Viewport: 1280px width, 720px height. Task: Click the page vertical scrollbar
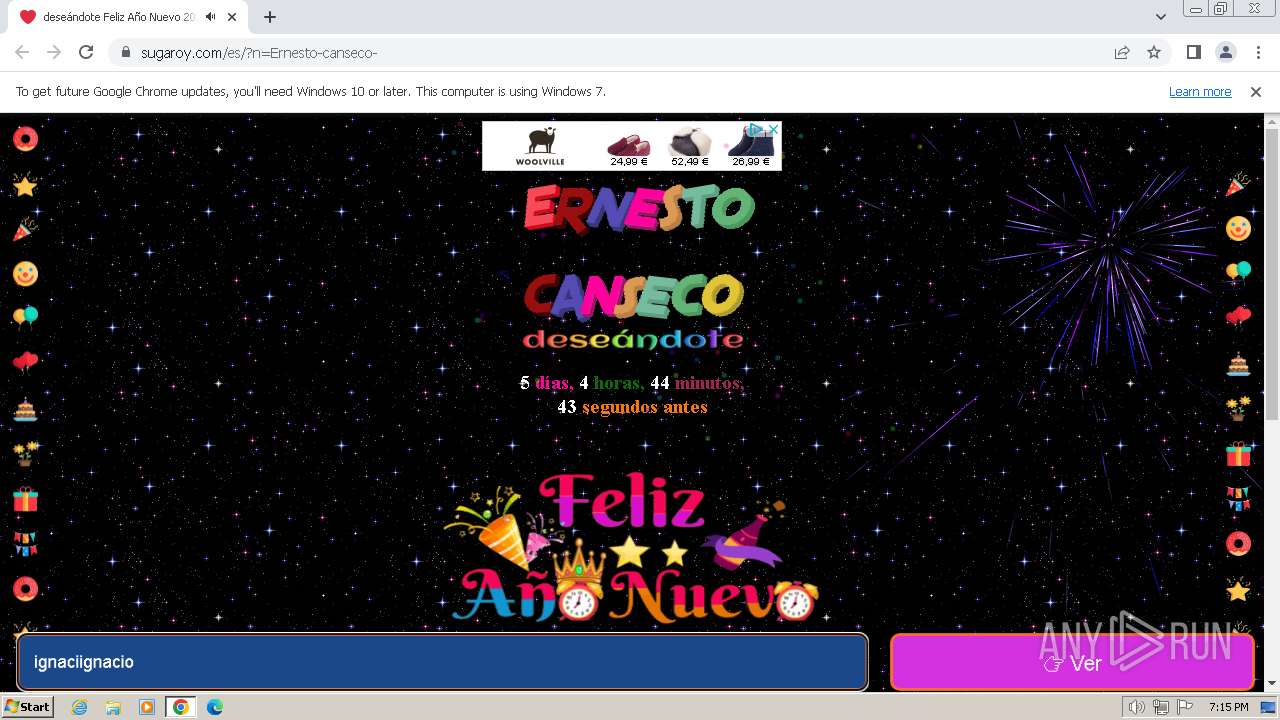coord(1271,275)
